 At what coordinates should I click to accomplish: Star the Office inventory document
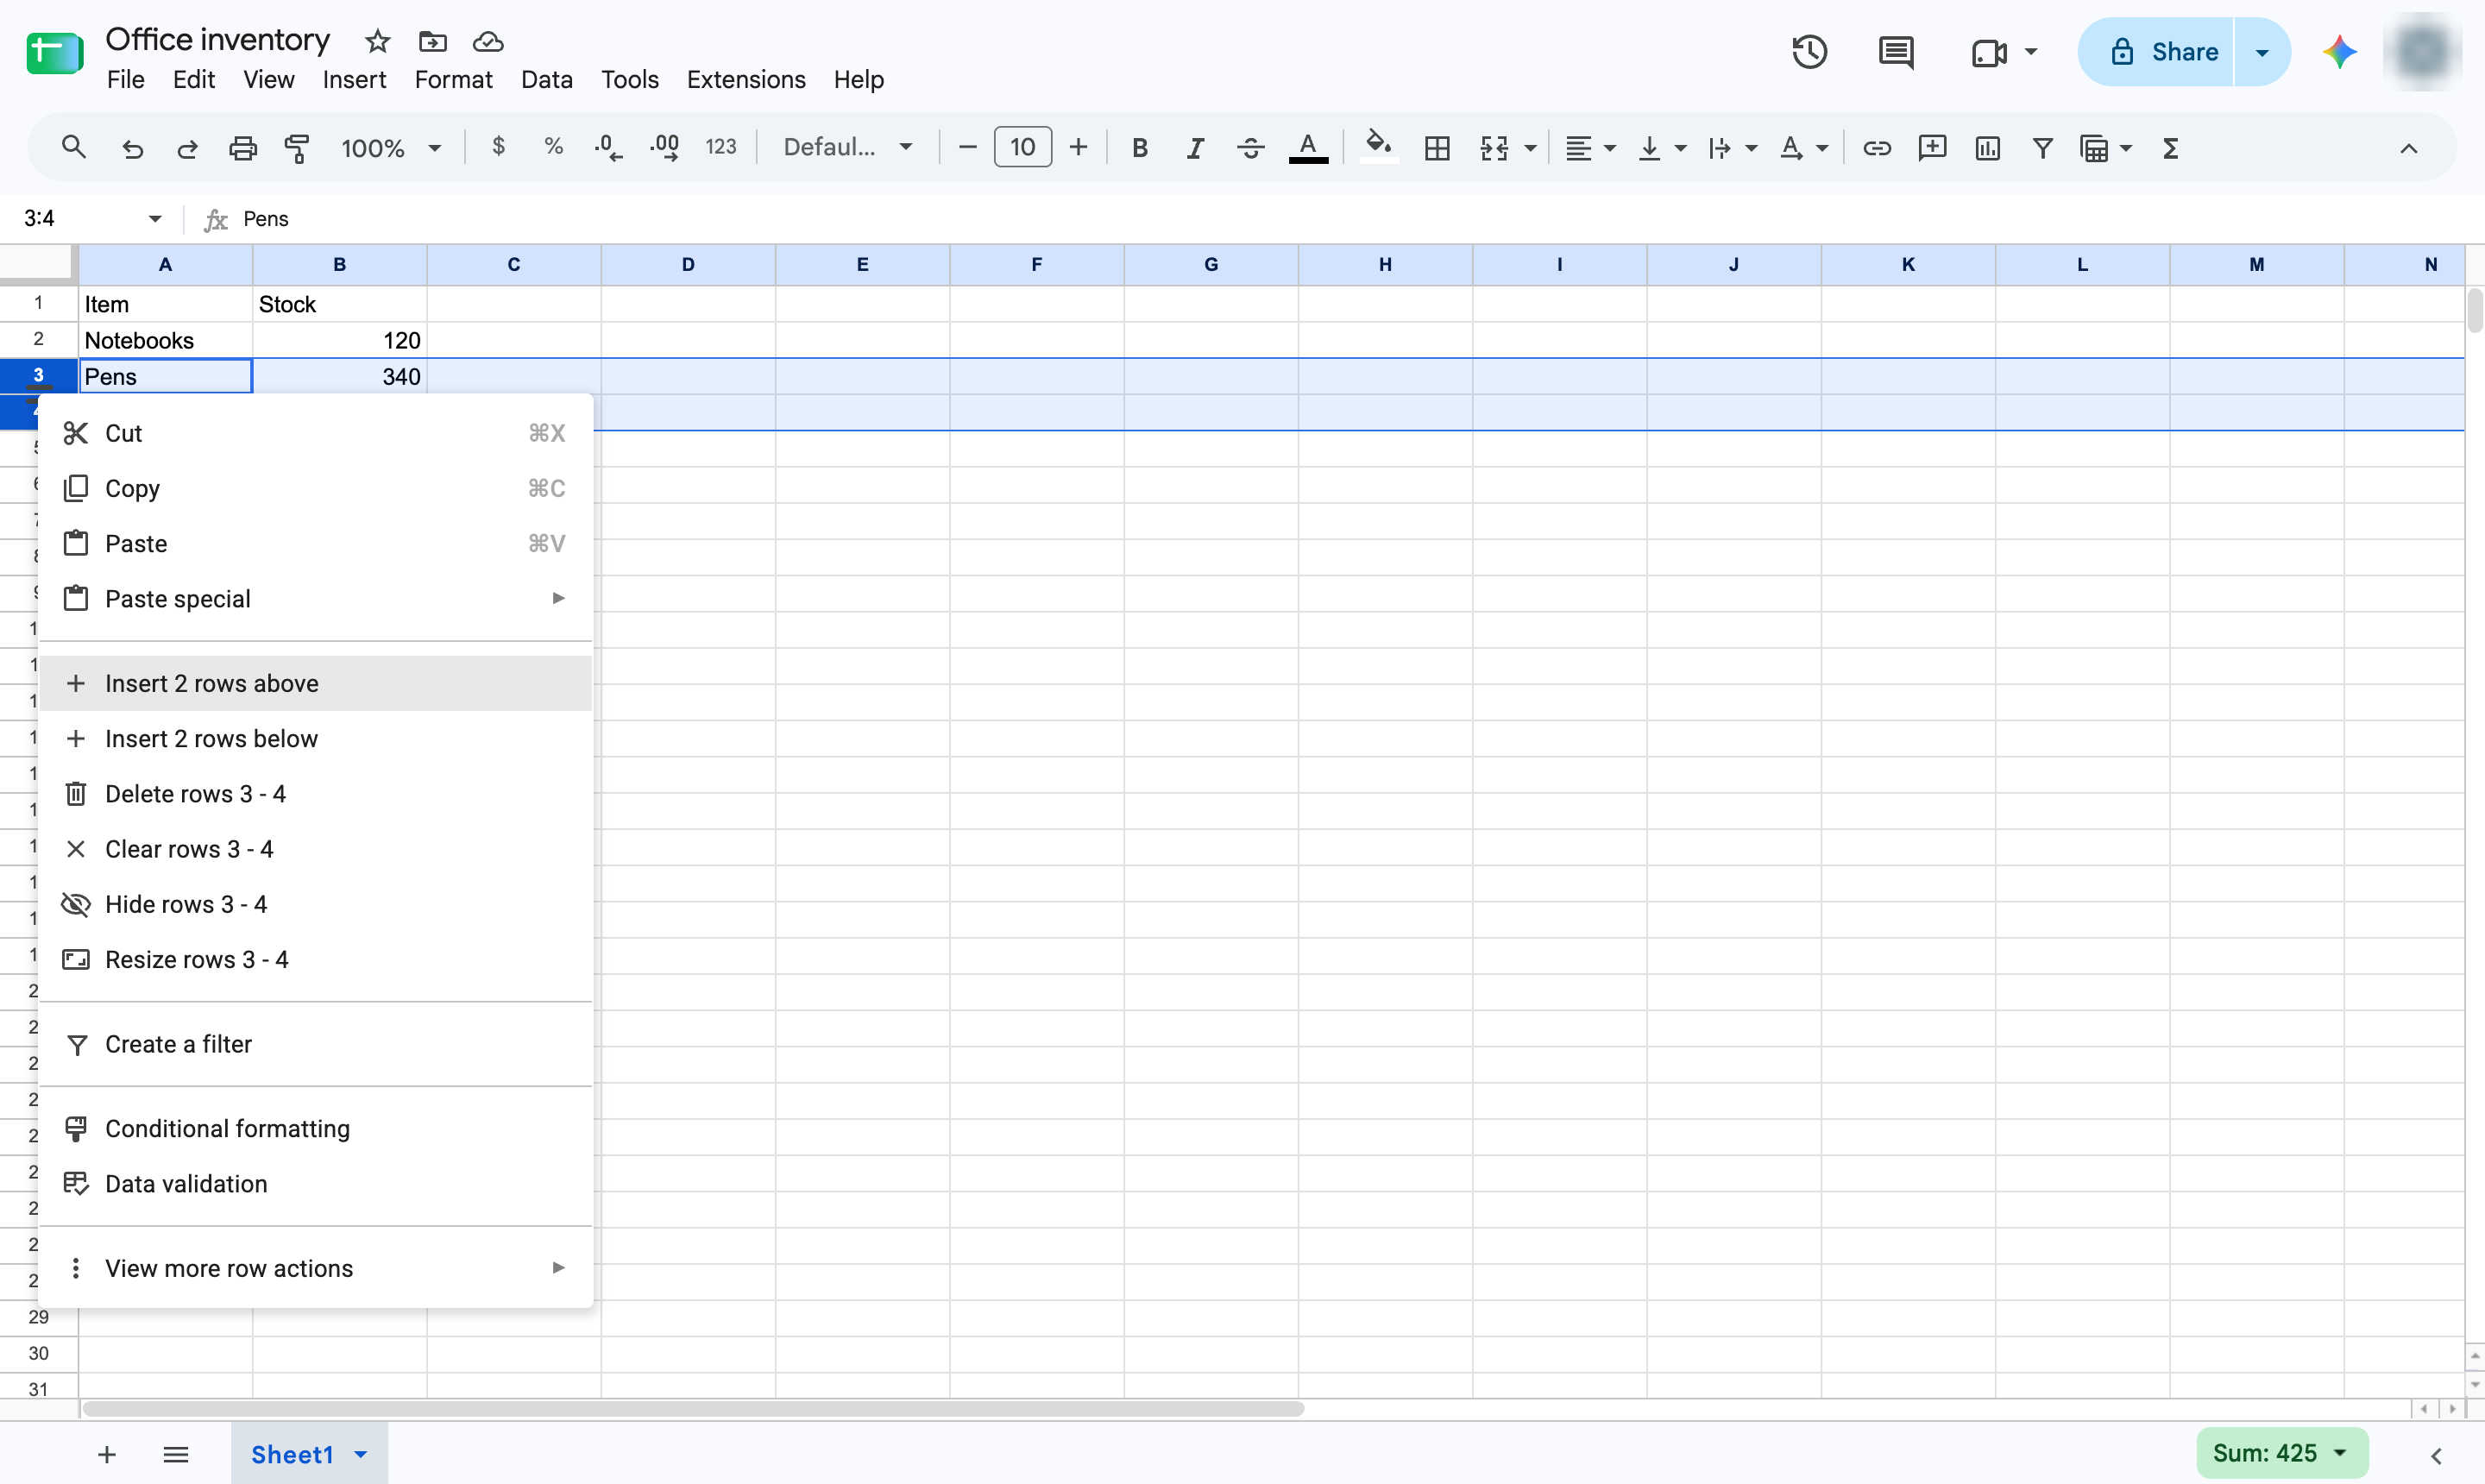click(377, 41)
